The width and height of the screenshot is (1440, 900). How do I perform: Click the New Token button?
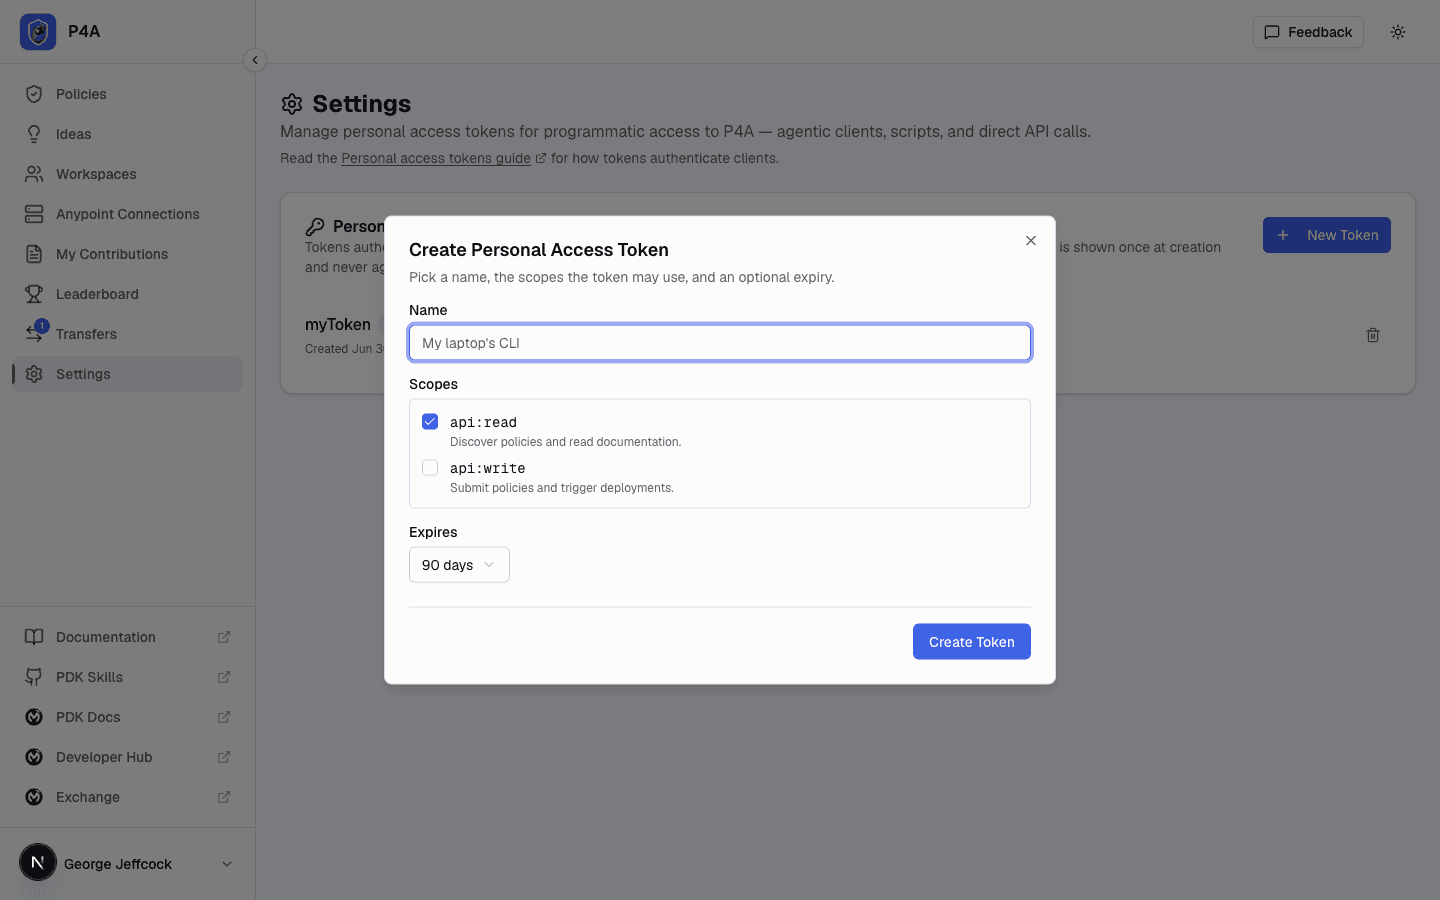pos(1327,235)
